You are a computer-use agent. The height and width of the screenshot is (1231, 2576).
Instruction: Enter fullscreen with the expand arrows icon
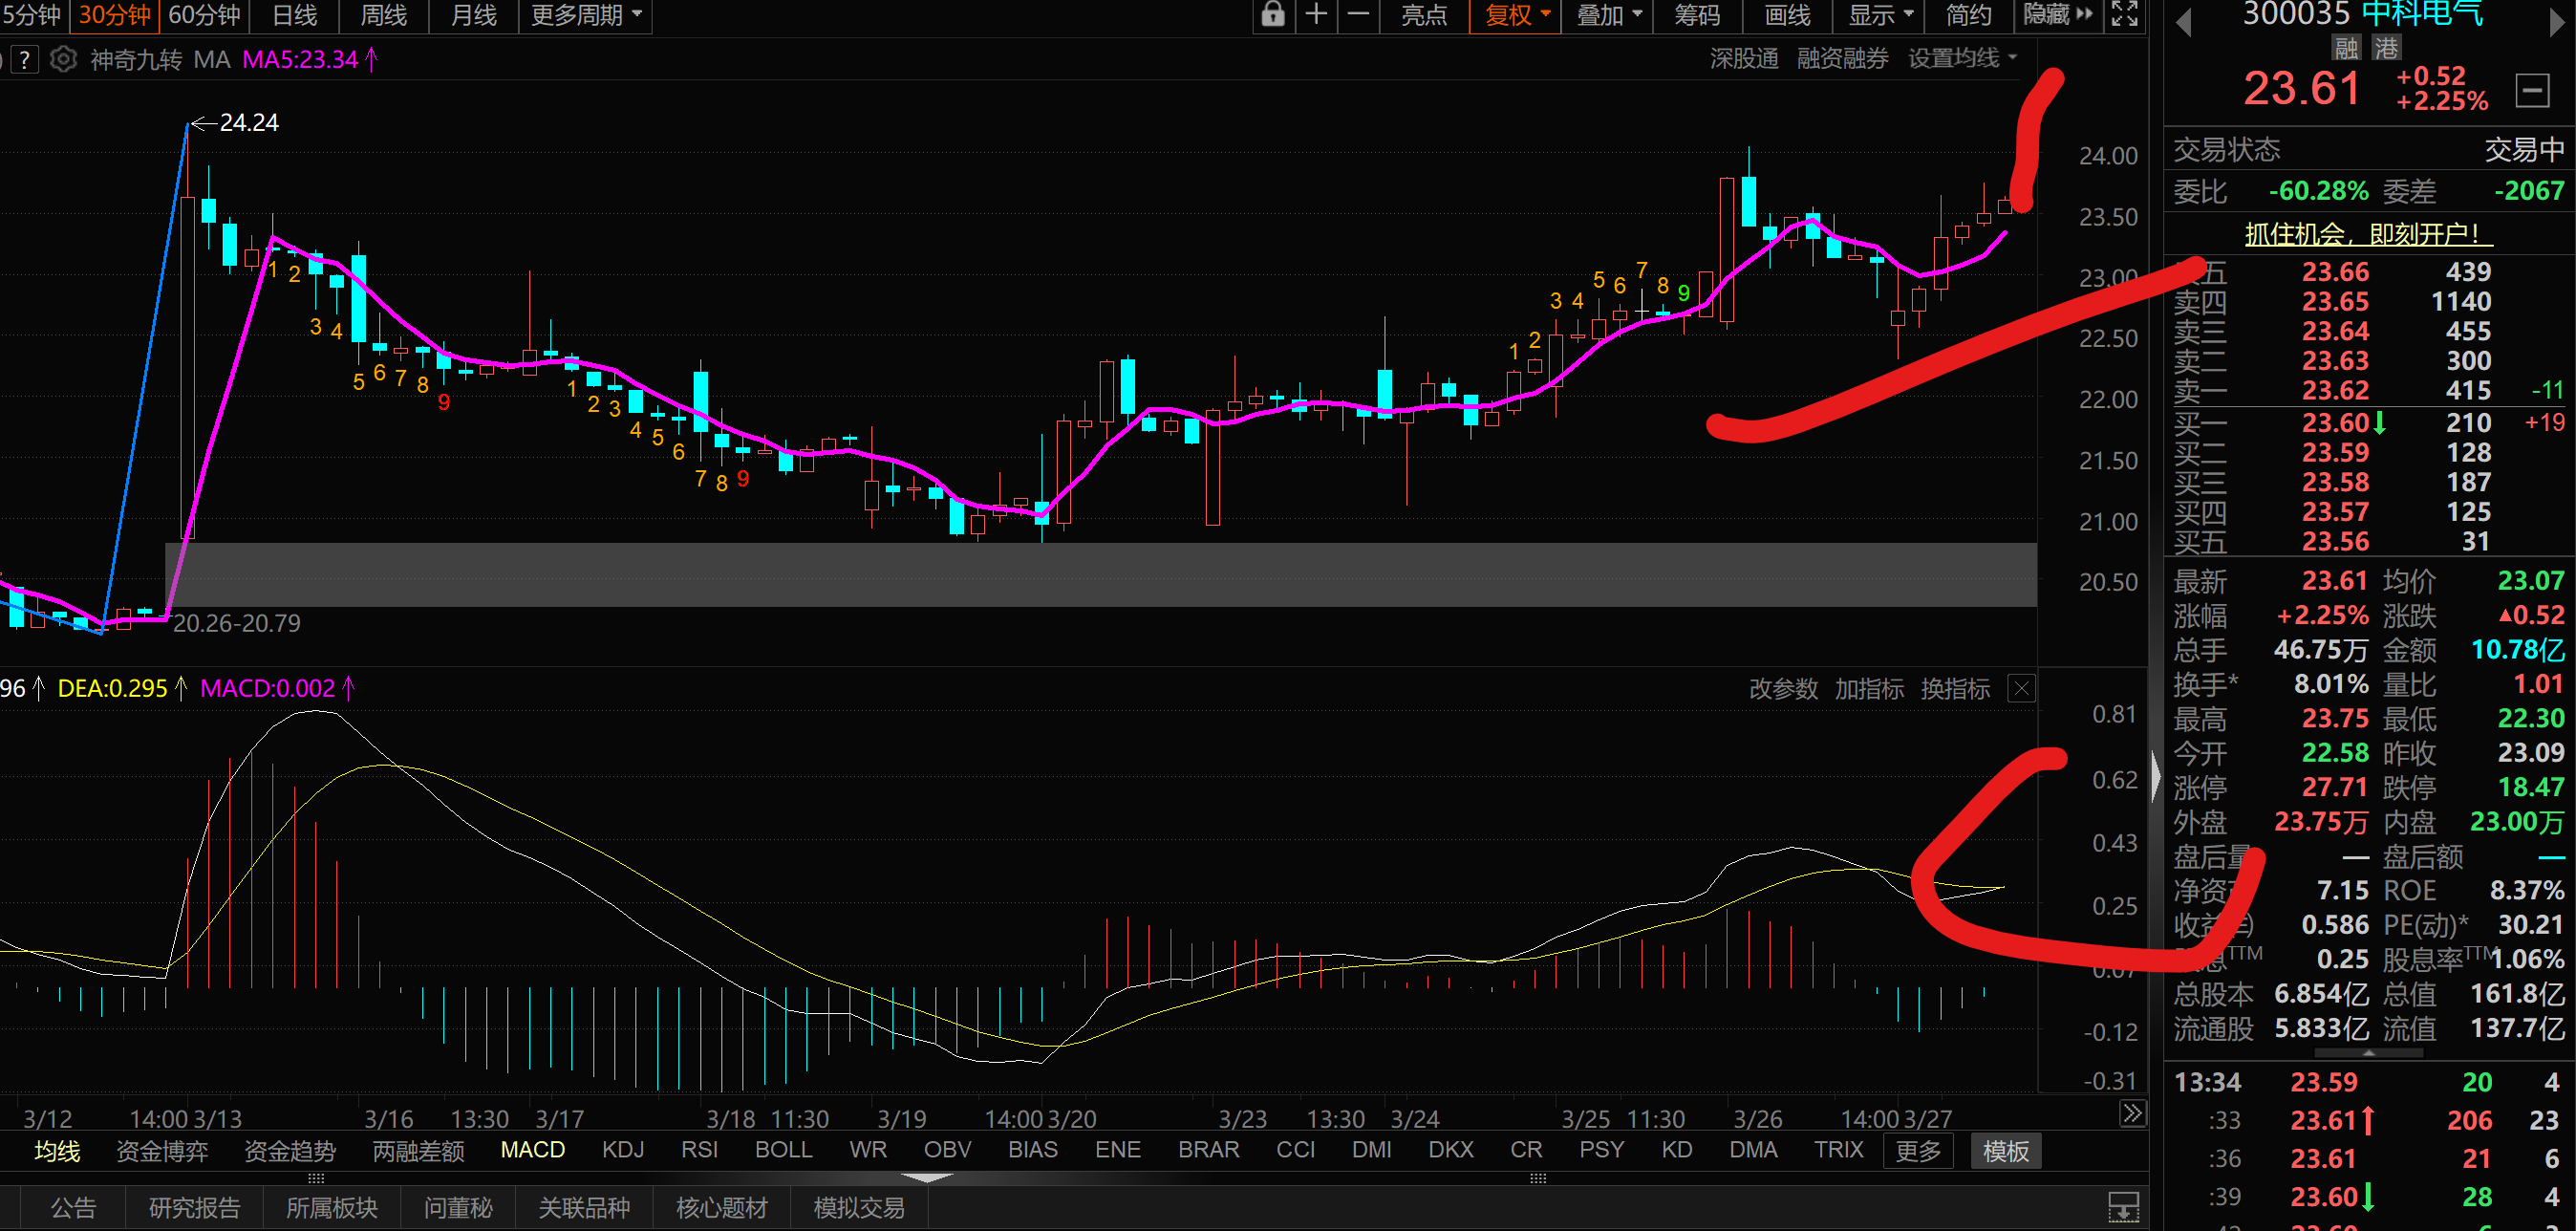point(2124,15)
